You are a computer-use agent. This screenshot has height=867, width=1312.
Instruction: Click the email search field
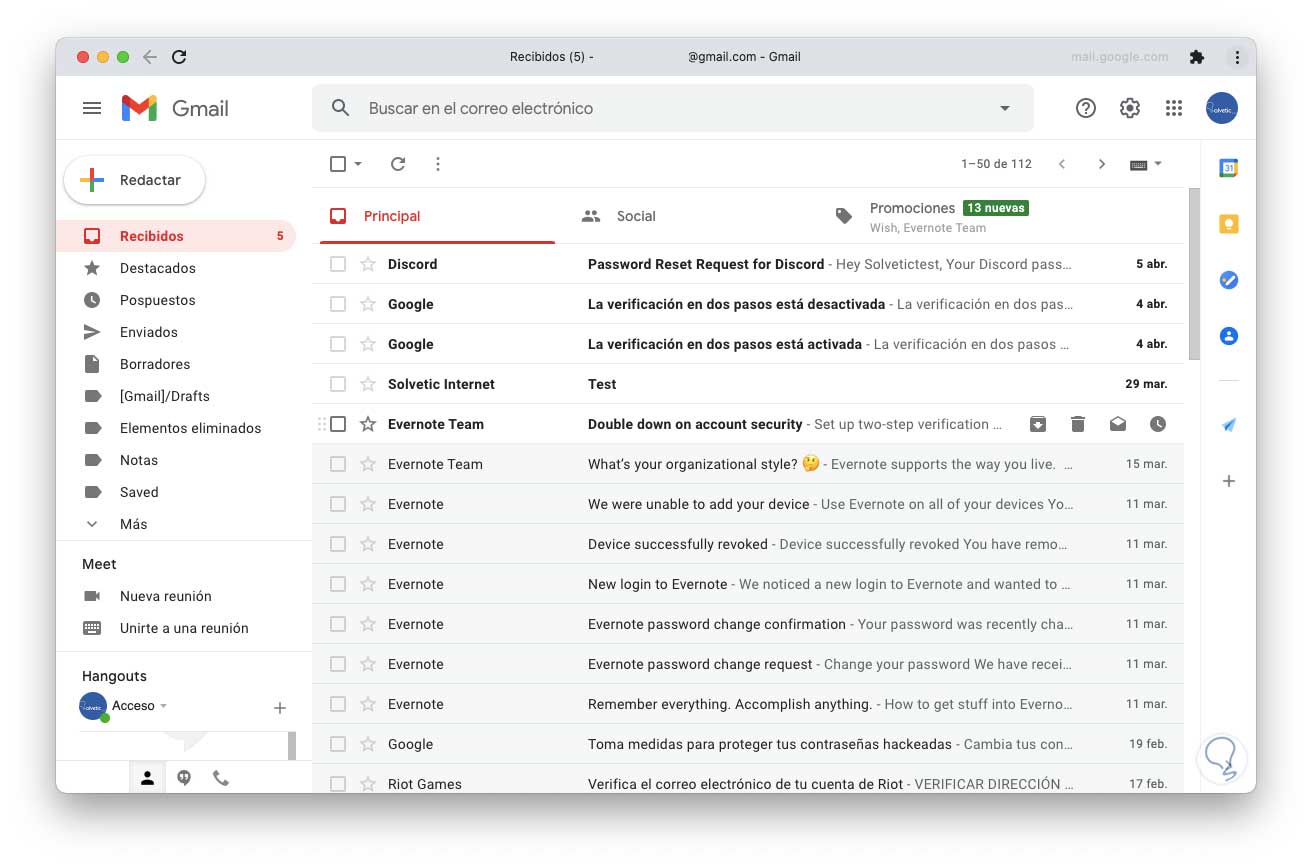[672, 108]
